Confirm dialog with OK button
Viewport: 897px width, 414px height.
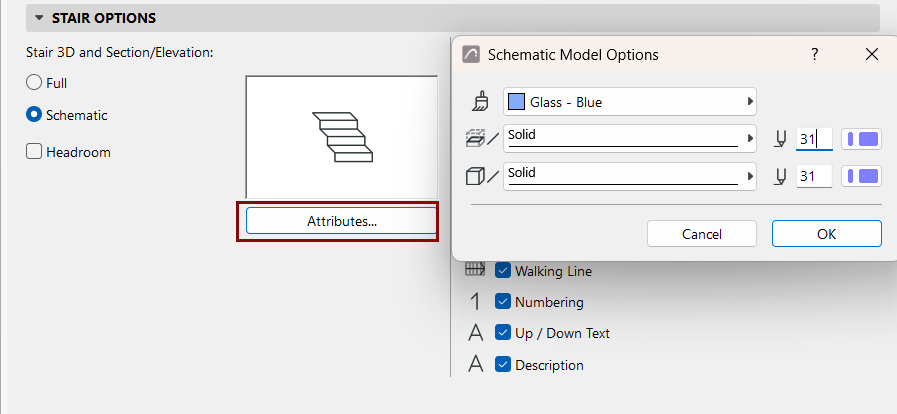pos(827,234)
